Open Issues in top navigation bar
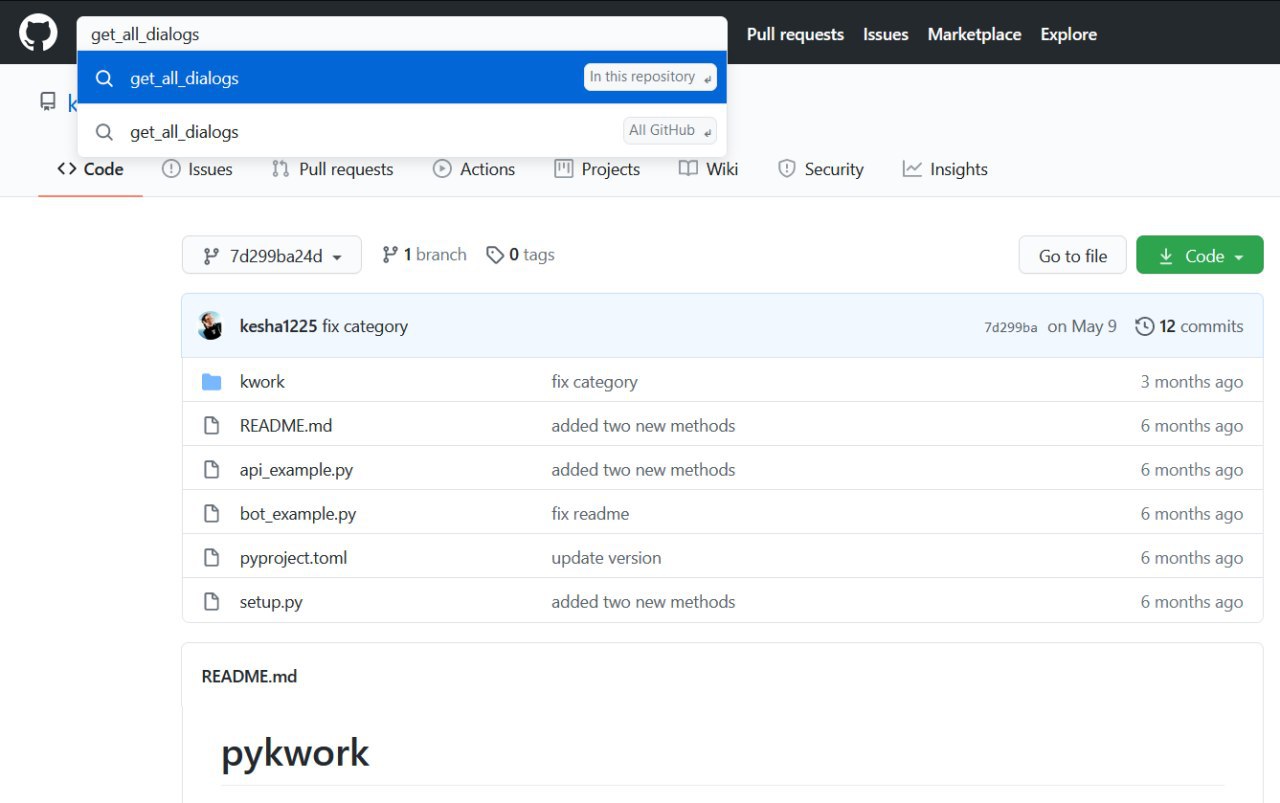1280x803 pixels. (886, 34)
